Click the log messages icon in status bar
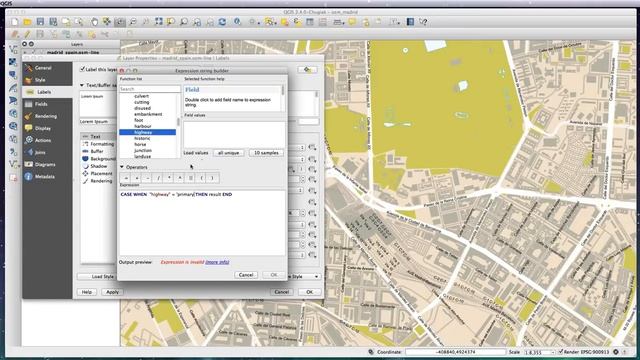The width and height of the screenshot is (640, 360). coord(625,351)
